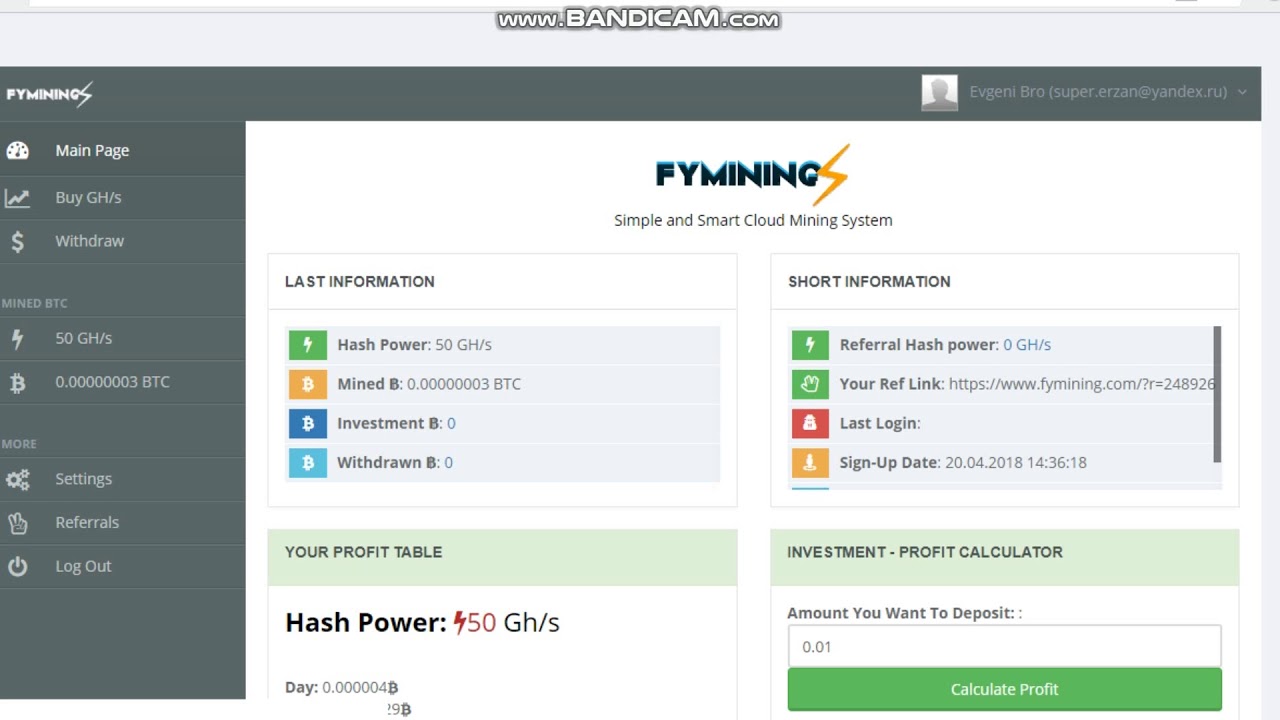Click the INVESTMENT - PROFIT CALCULATOR heading
Screen dimensions: 1280x720
[x=925, y=552]
